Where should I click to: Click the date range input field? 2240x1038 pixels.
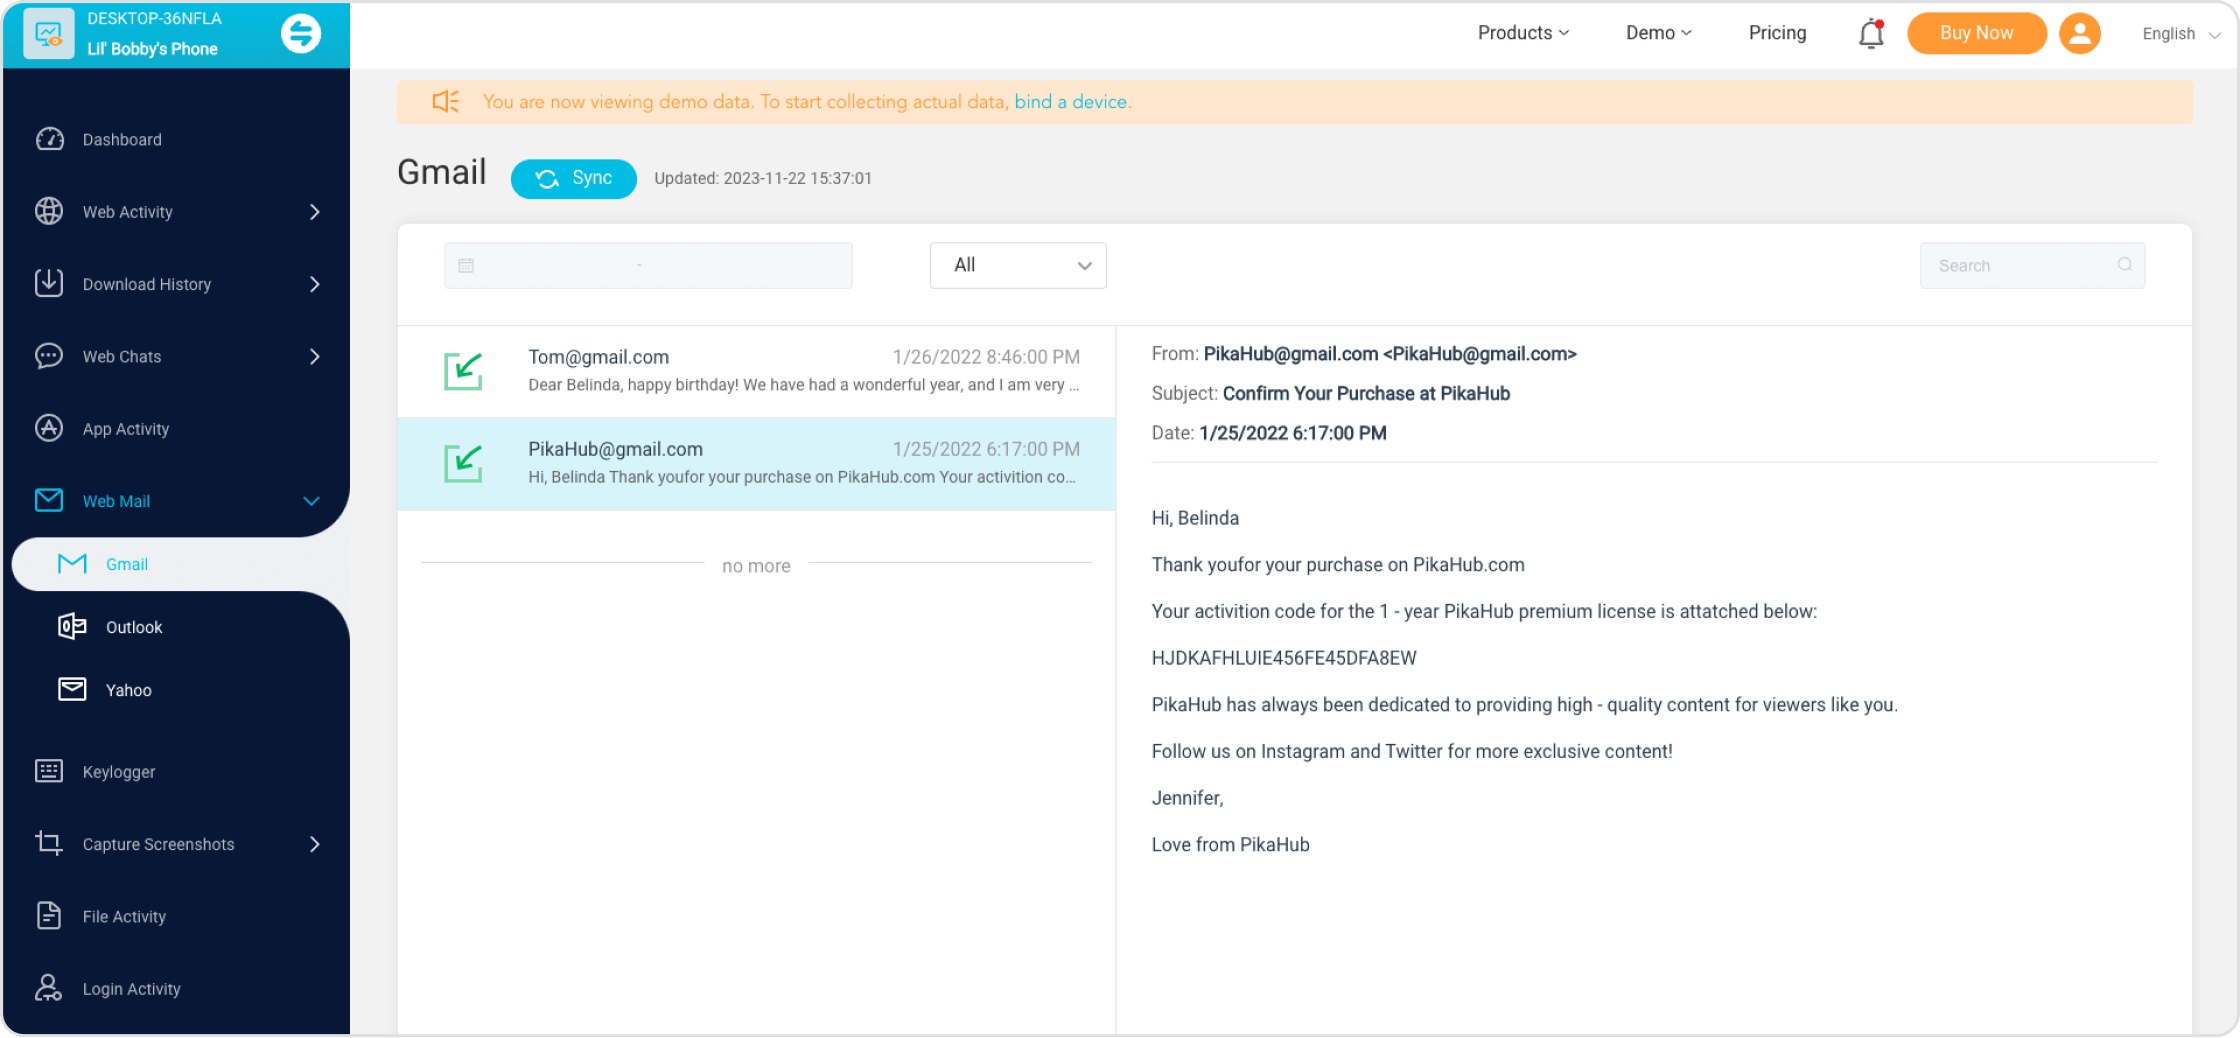(x=649, y=265)
